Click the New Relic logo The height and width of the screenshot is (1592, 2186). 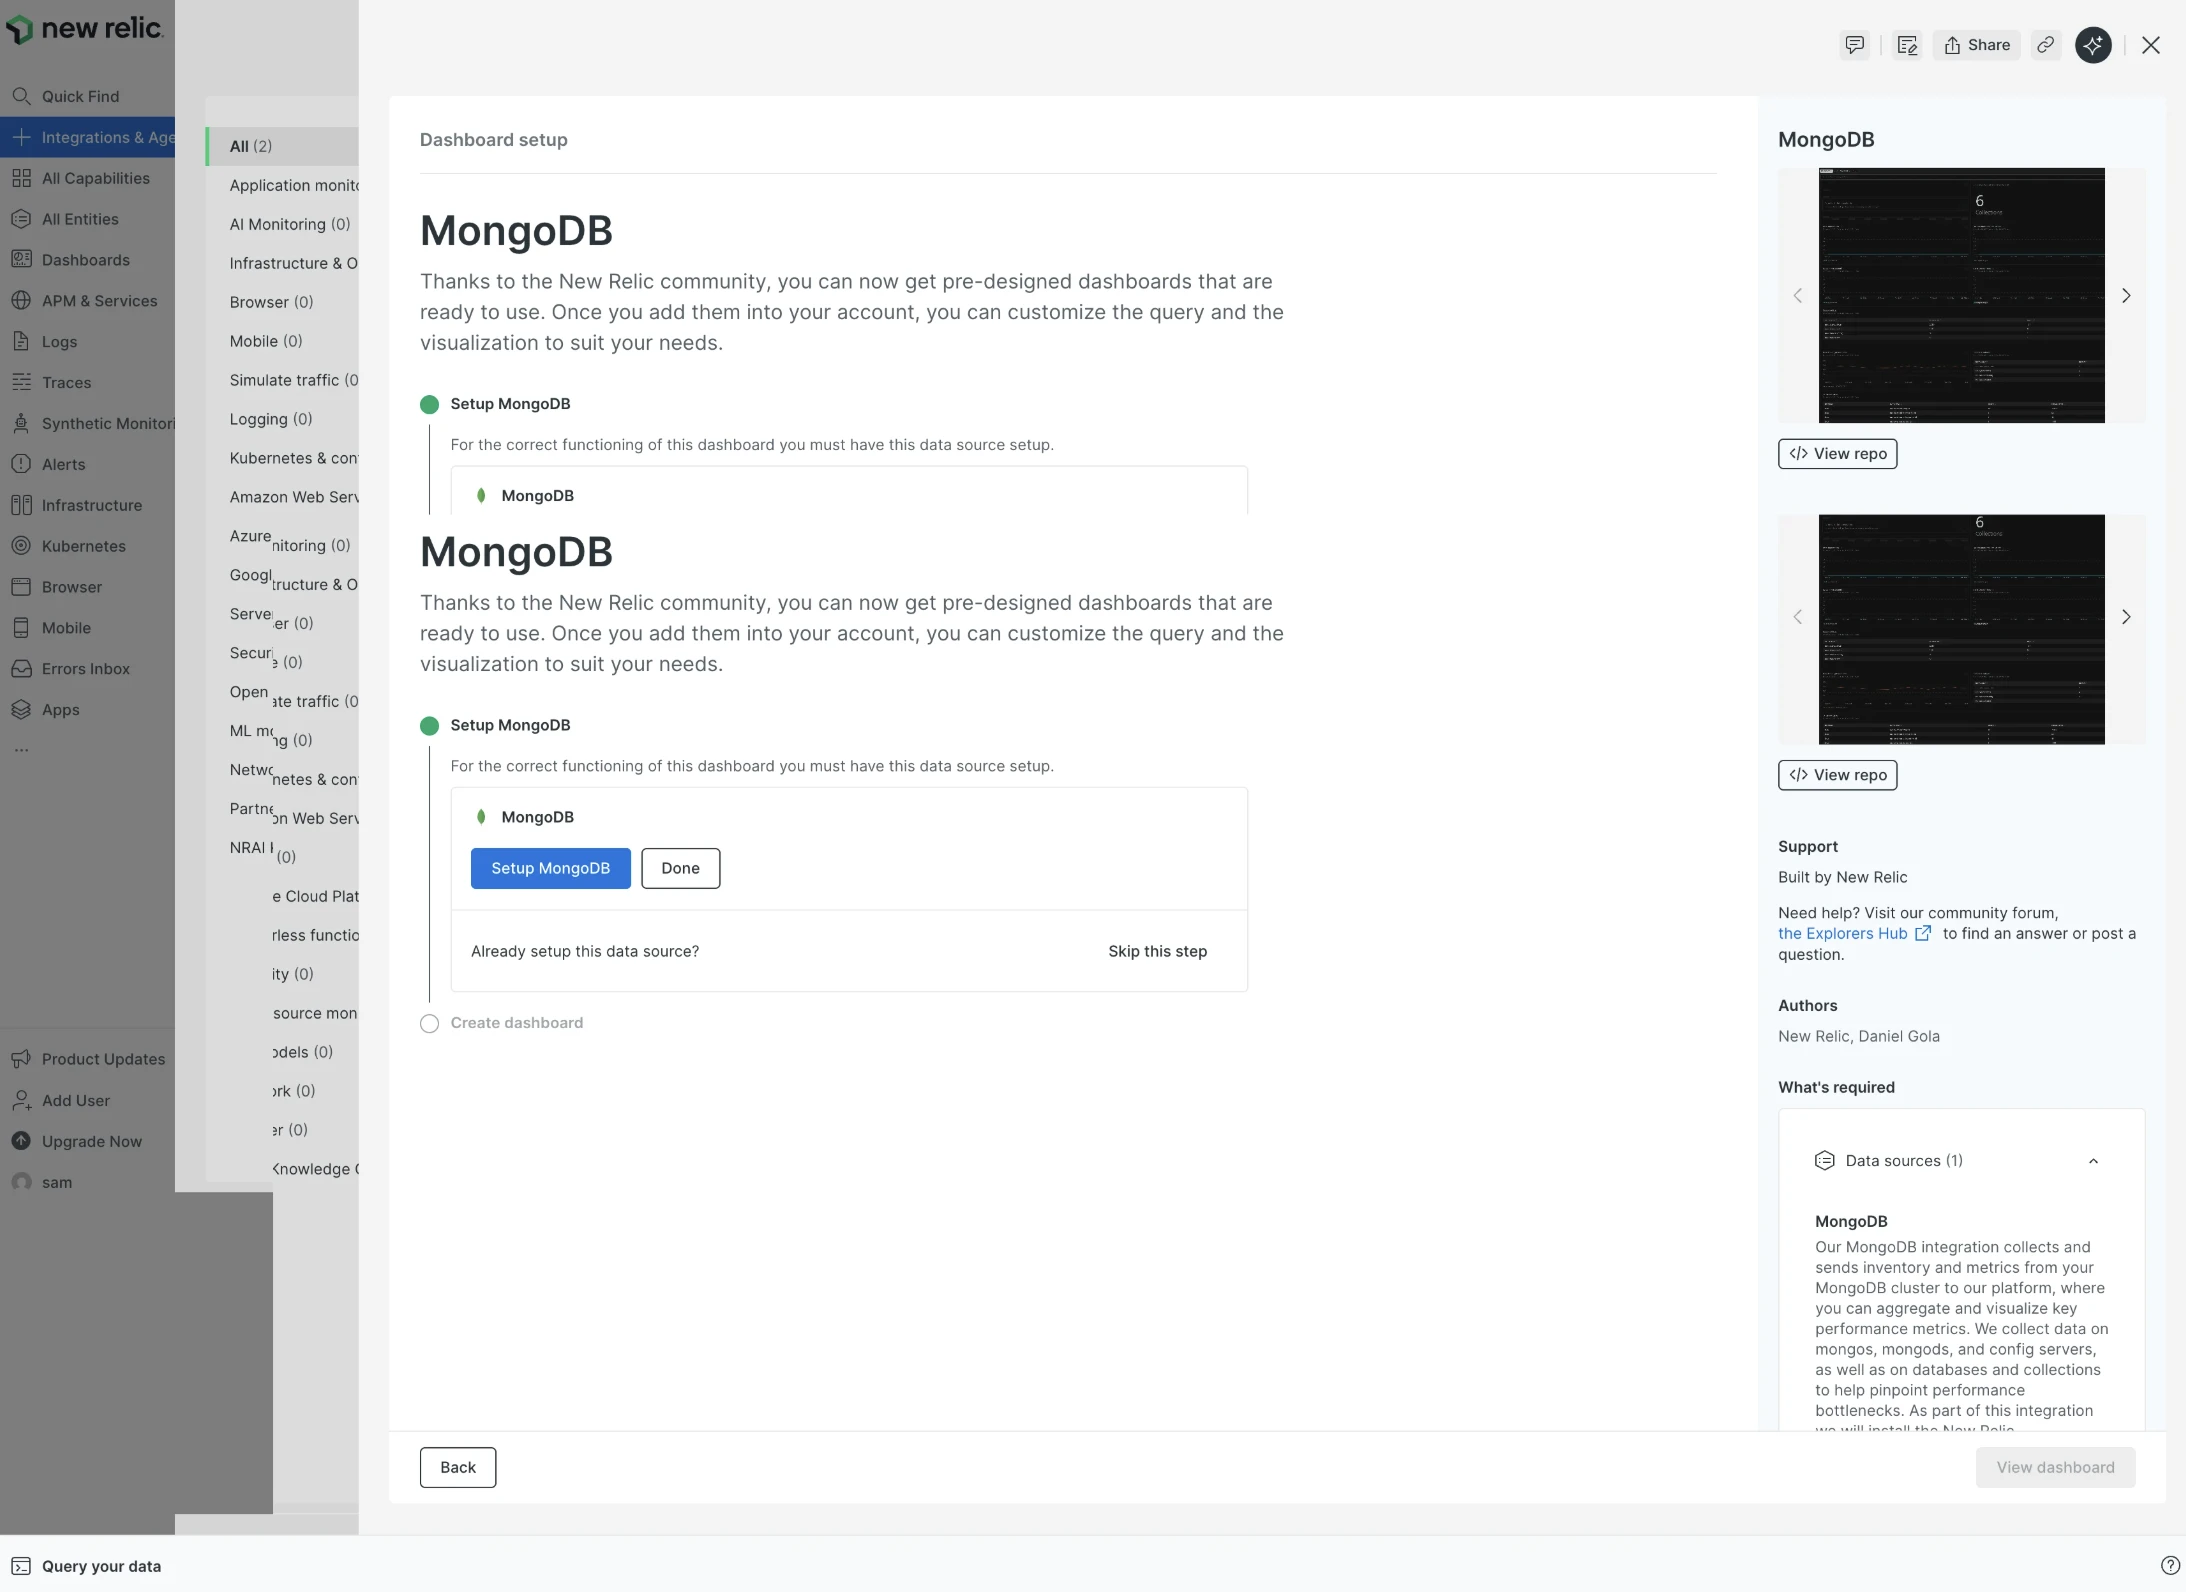(85, 28)
